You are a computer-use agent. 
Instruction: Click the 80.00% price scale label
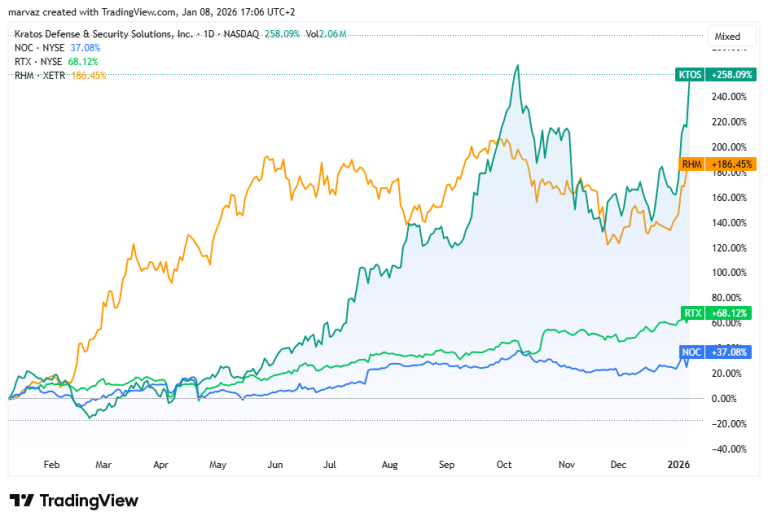click(x=729, y=298)
